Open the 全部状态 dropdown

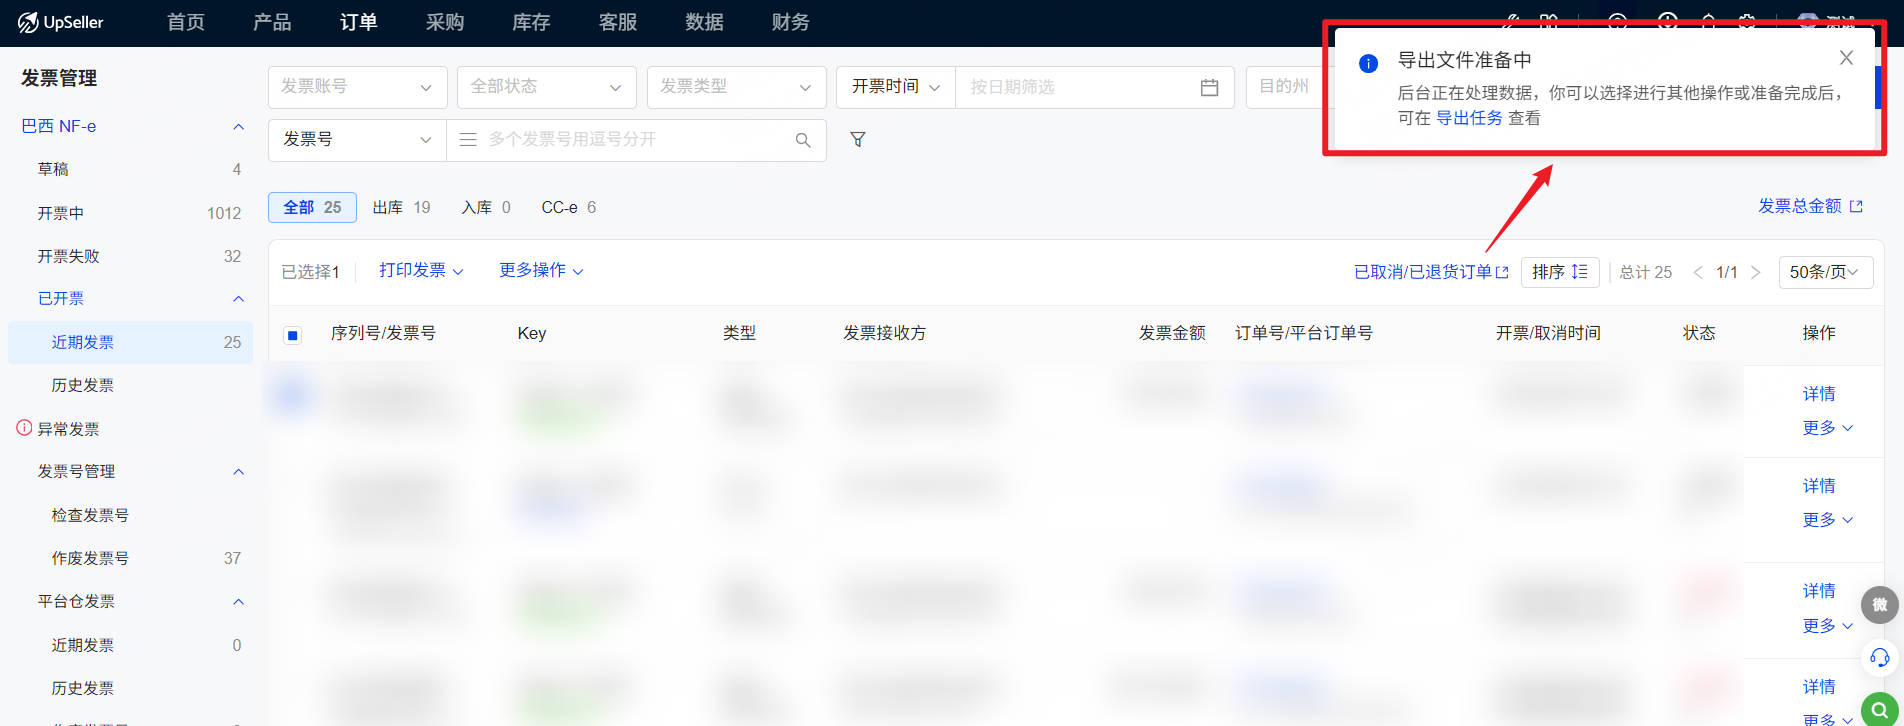pyautogui.click(x=546, y=87)
